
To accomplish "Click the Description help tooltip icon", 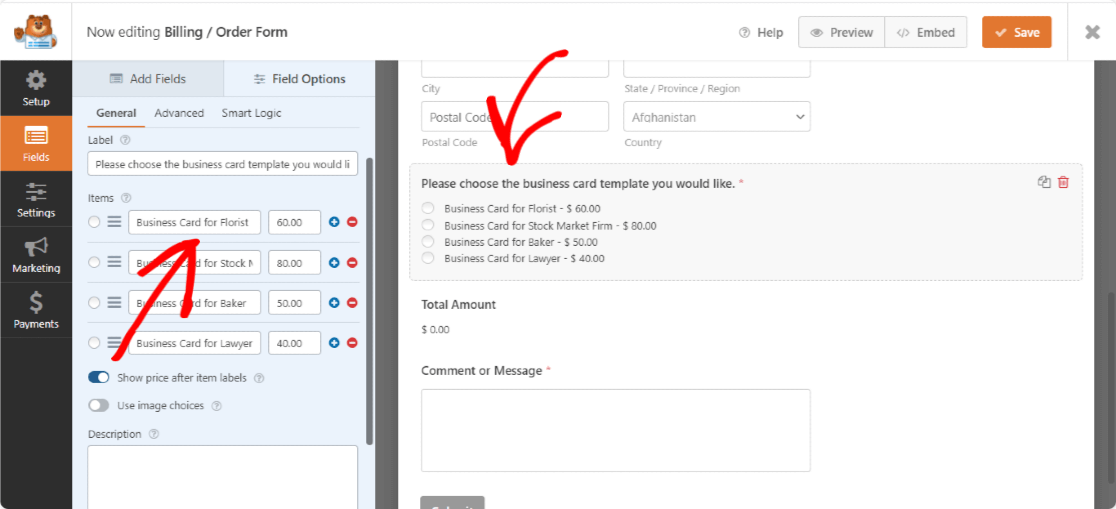I will (154, 434).
